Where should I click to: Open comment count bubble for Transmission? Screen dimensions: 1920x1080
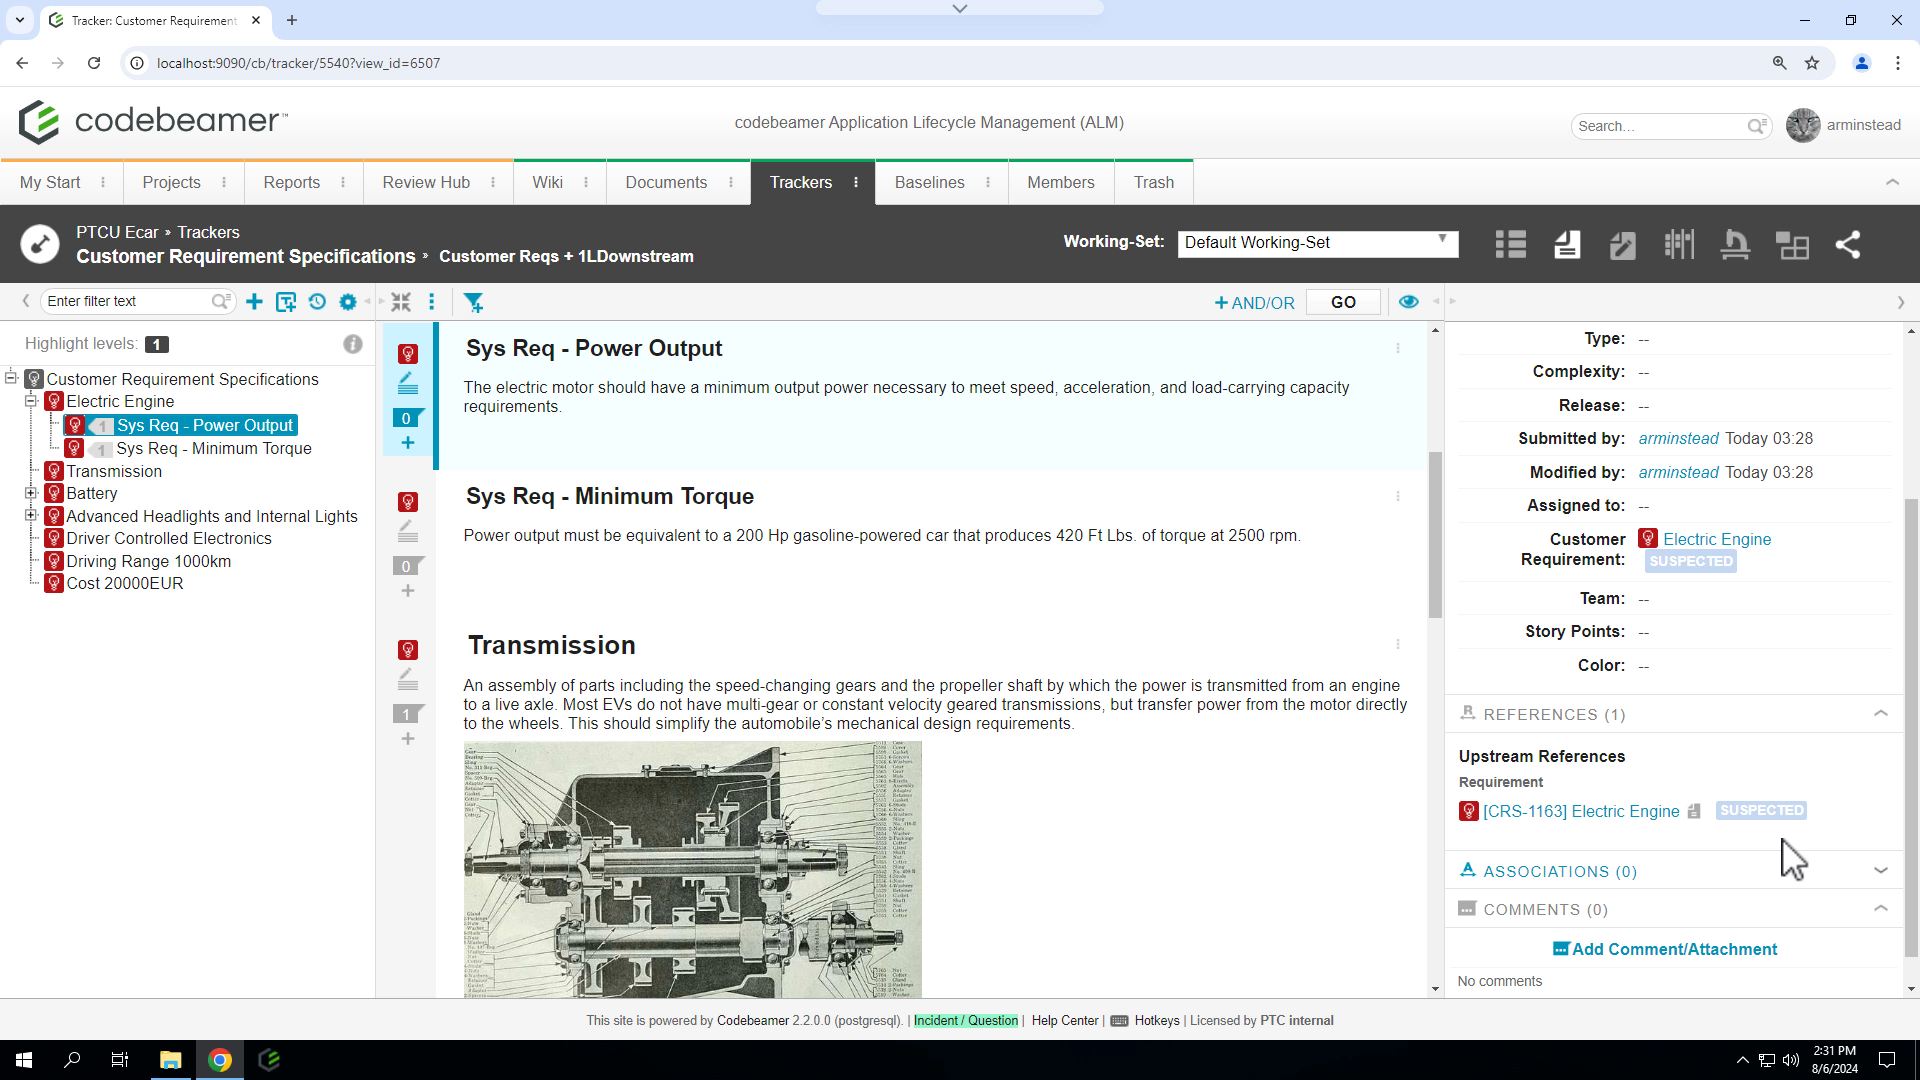[407, 714]
